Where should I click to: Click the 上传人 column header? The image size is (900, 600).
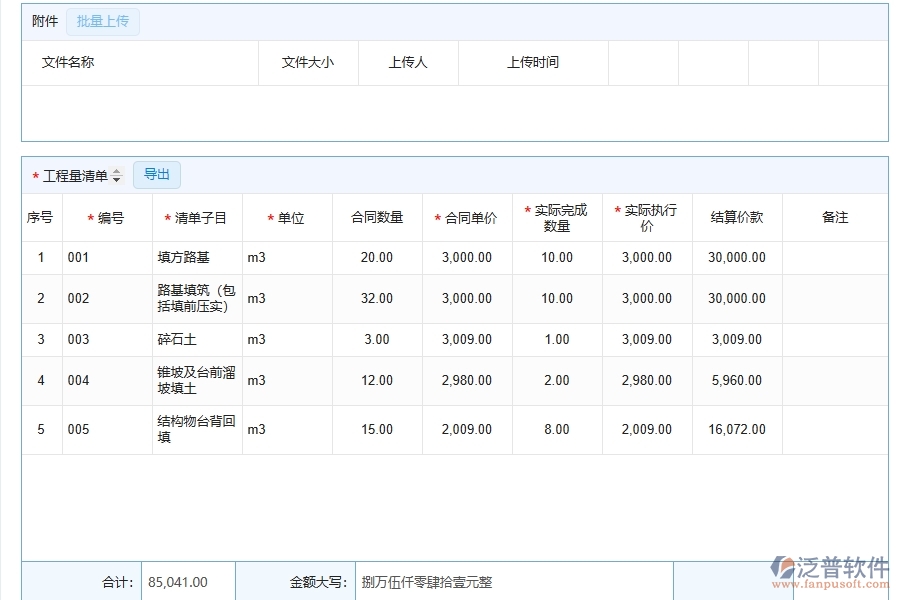click(x=408, y=62)
